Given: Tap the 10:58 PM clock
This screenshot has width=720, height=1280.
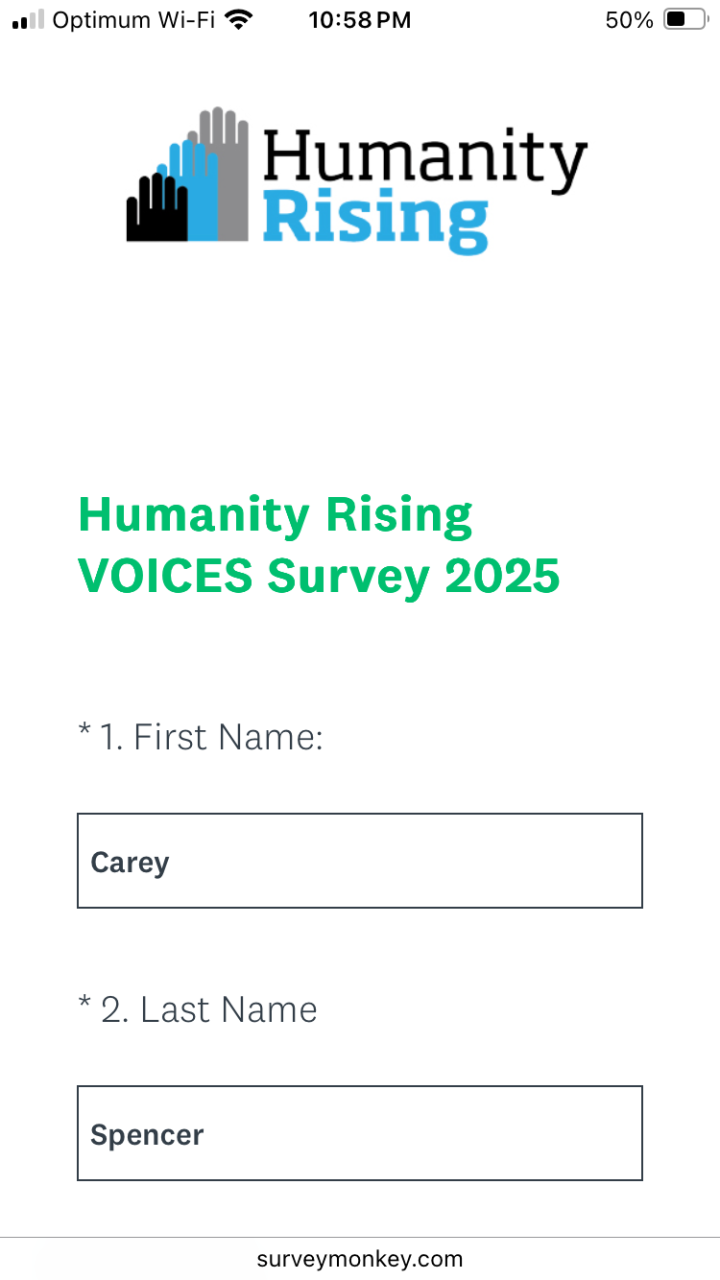Looking at the screenshot, I should pyautogui.click(x=360, y=20).
